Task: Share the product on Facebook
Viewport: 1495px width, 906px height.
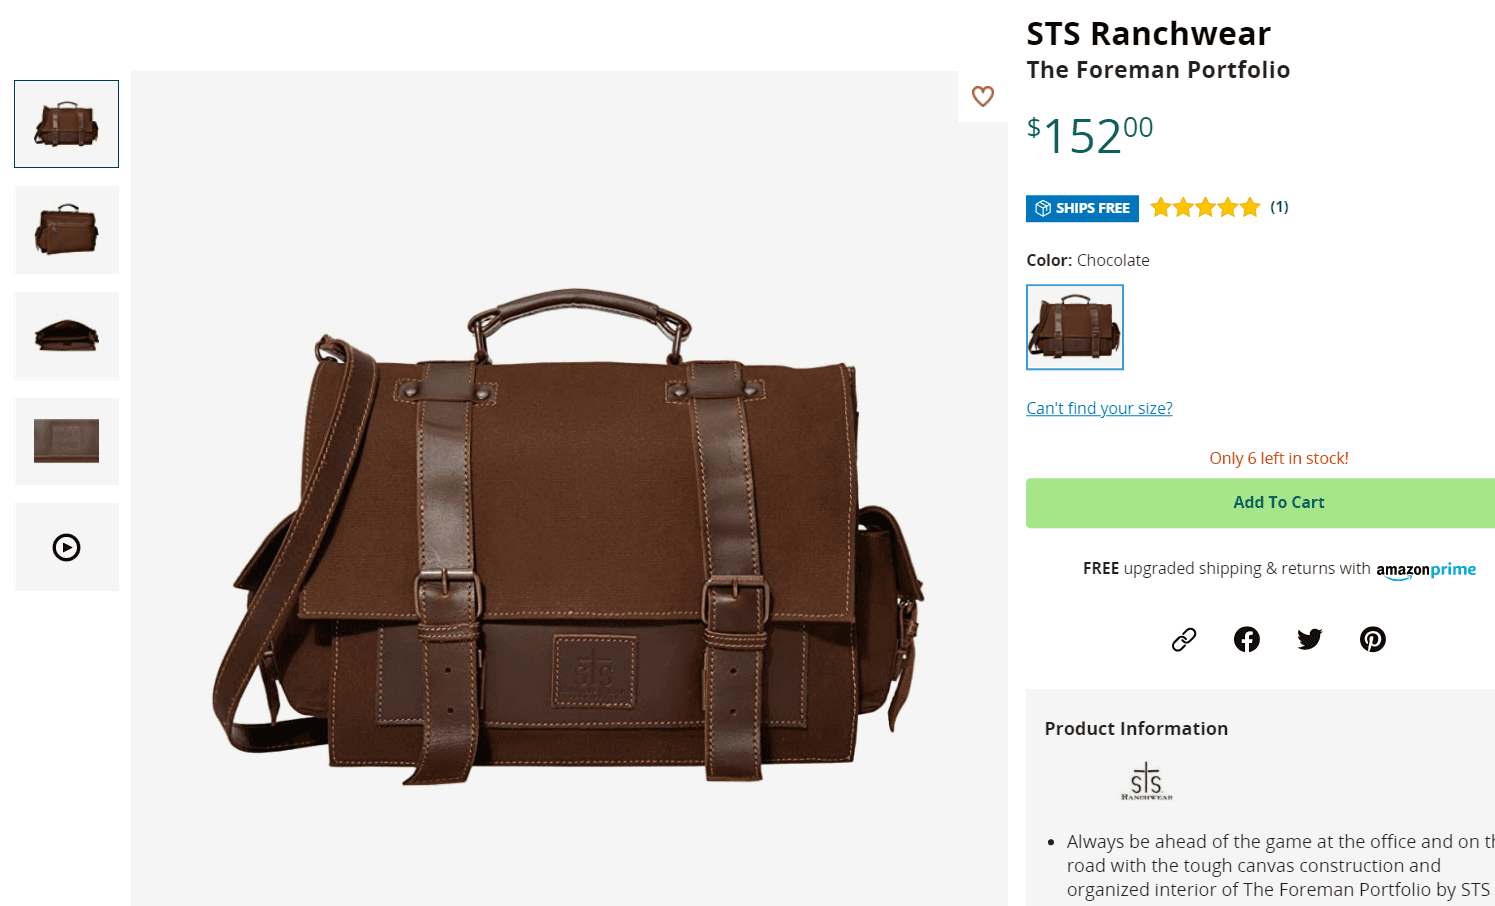Action: click(1247, 639)
